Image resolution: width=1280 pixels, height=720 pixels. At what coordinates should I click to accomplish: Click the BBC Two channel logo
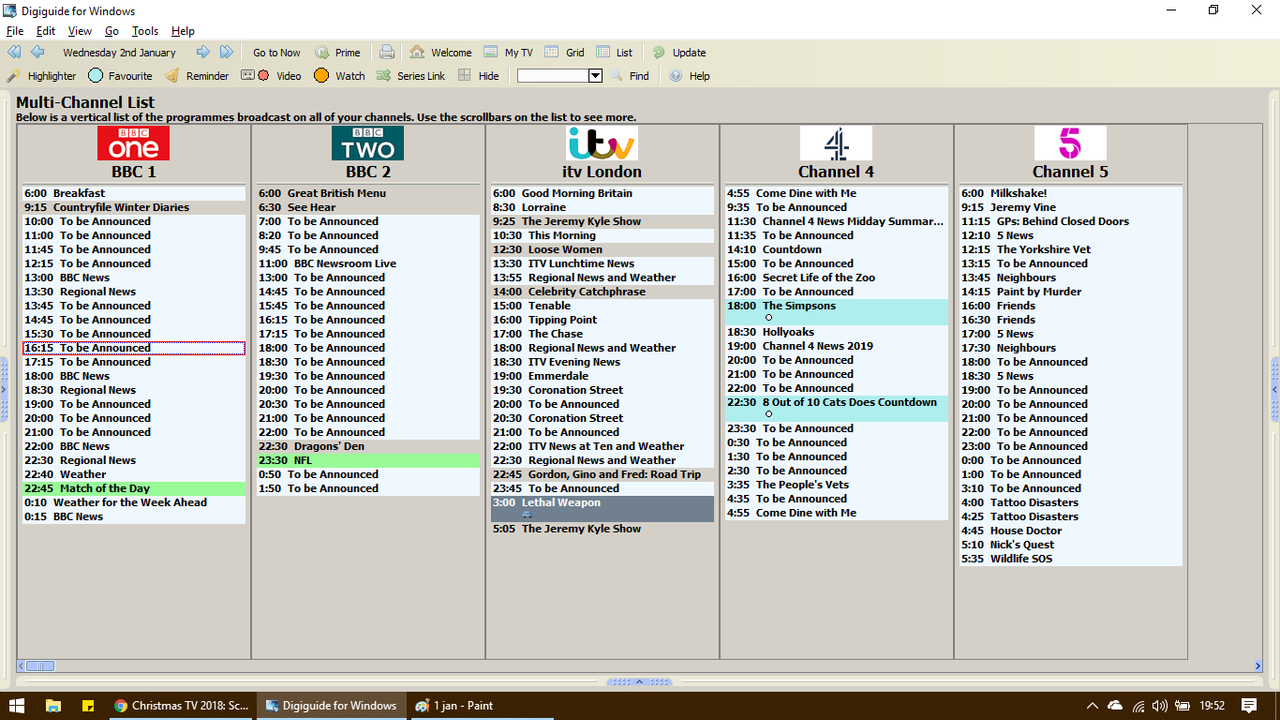[x=368, y=143]
